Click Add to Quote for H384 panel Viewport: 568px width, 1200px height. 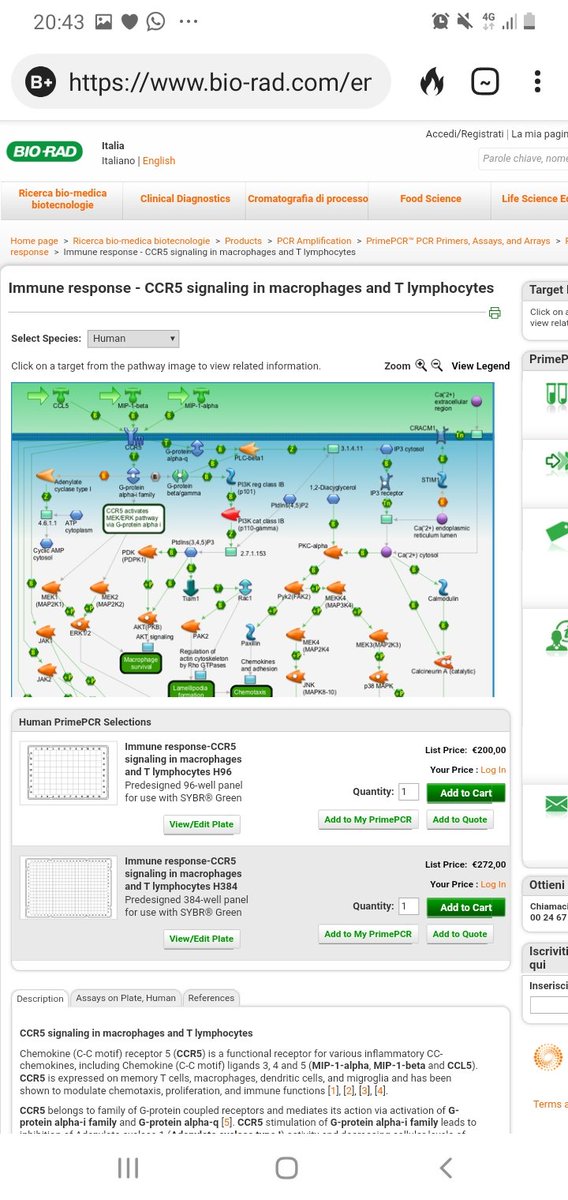coord(460,934)
